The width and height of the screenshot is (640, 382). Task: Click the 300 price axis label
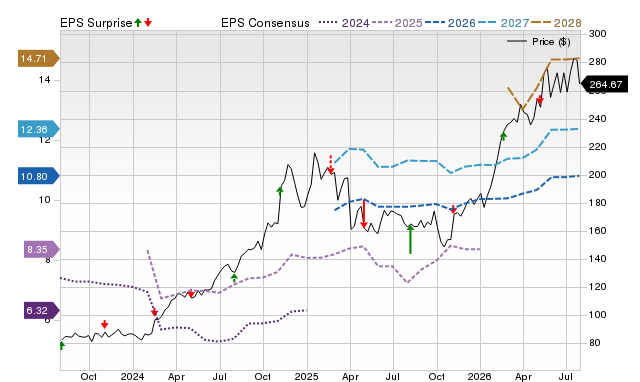[x=597, y=34]
